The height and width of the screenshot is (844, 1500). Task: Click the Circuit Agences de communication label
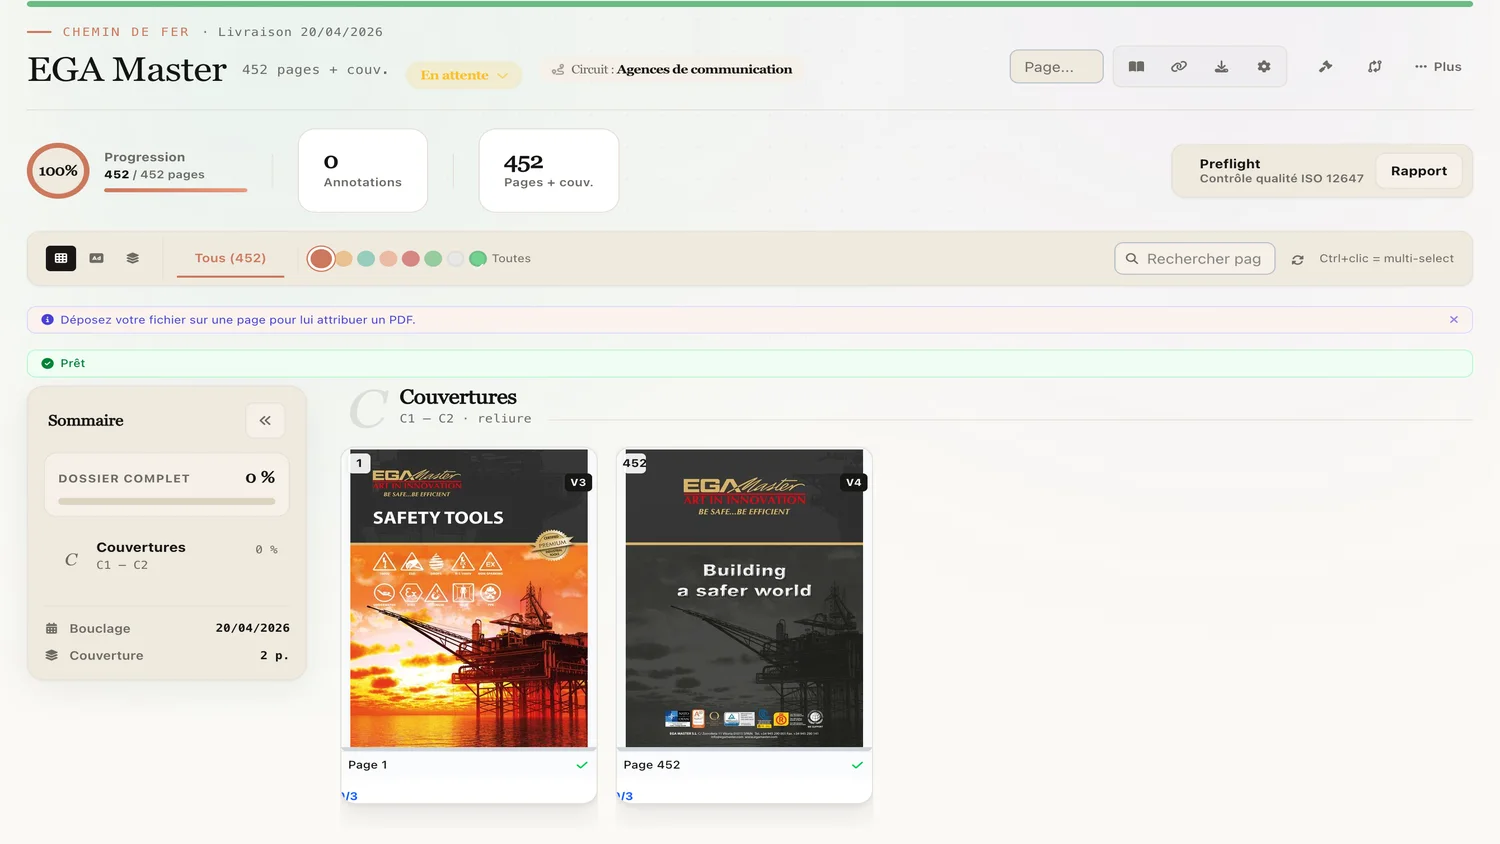704,69
